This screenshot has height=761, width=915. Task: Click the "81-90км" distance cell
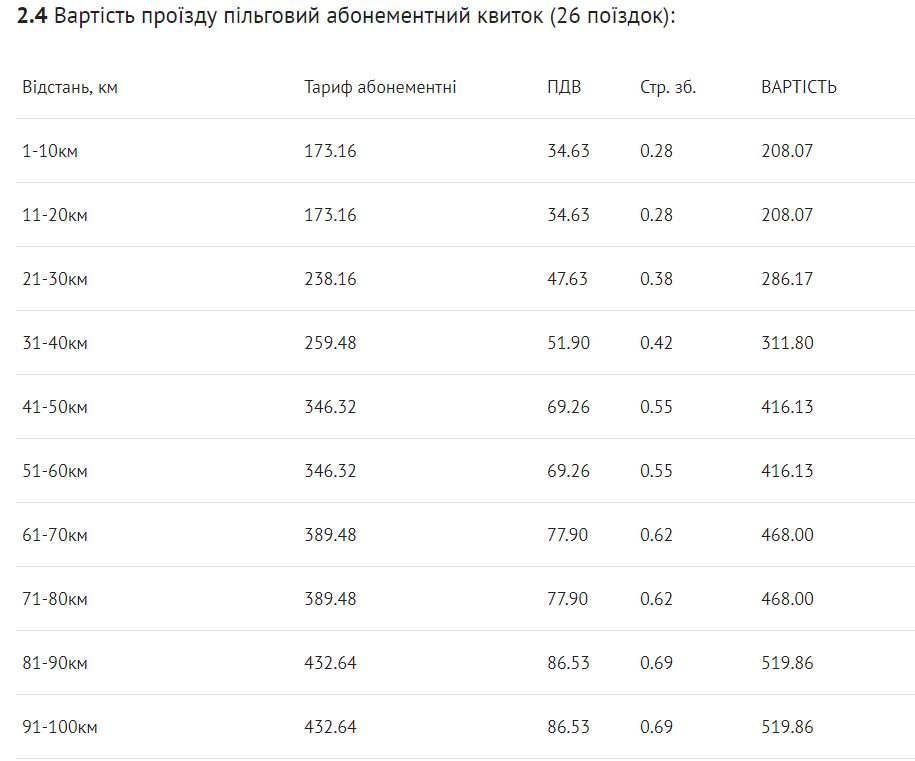tap(55, 663)
